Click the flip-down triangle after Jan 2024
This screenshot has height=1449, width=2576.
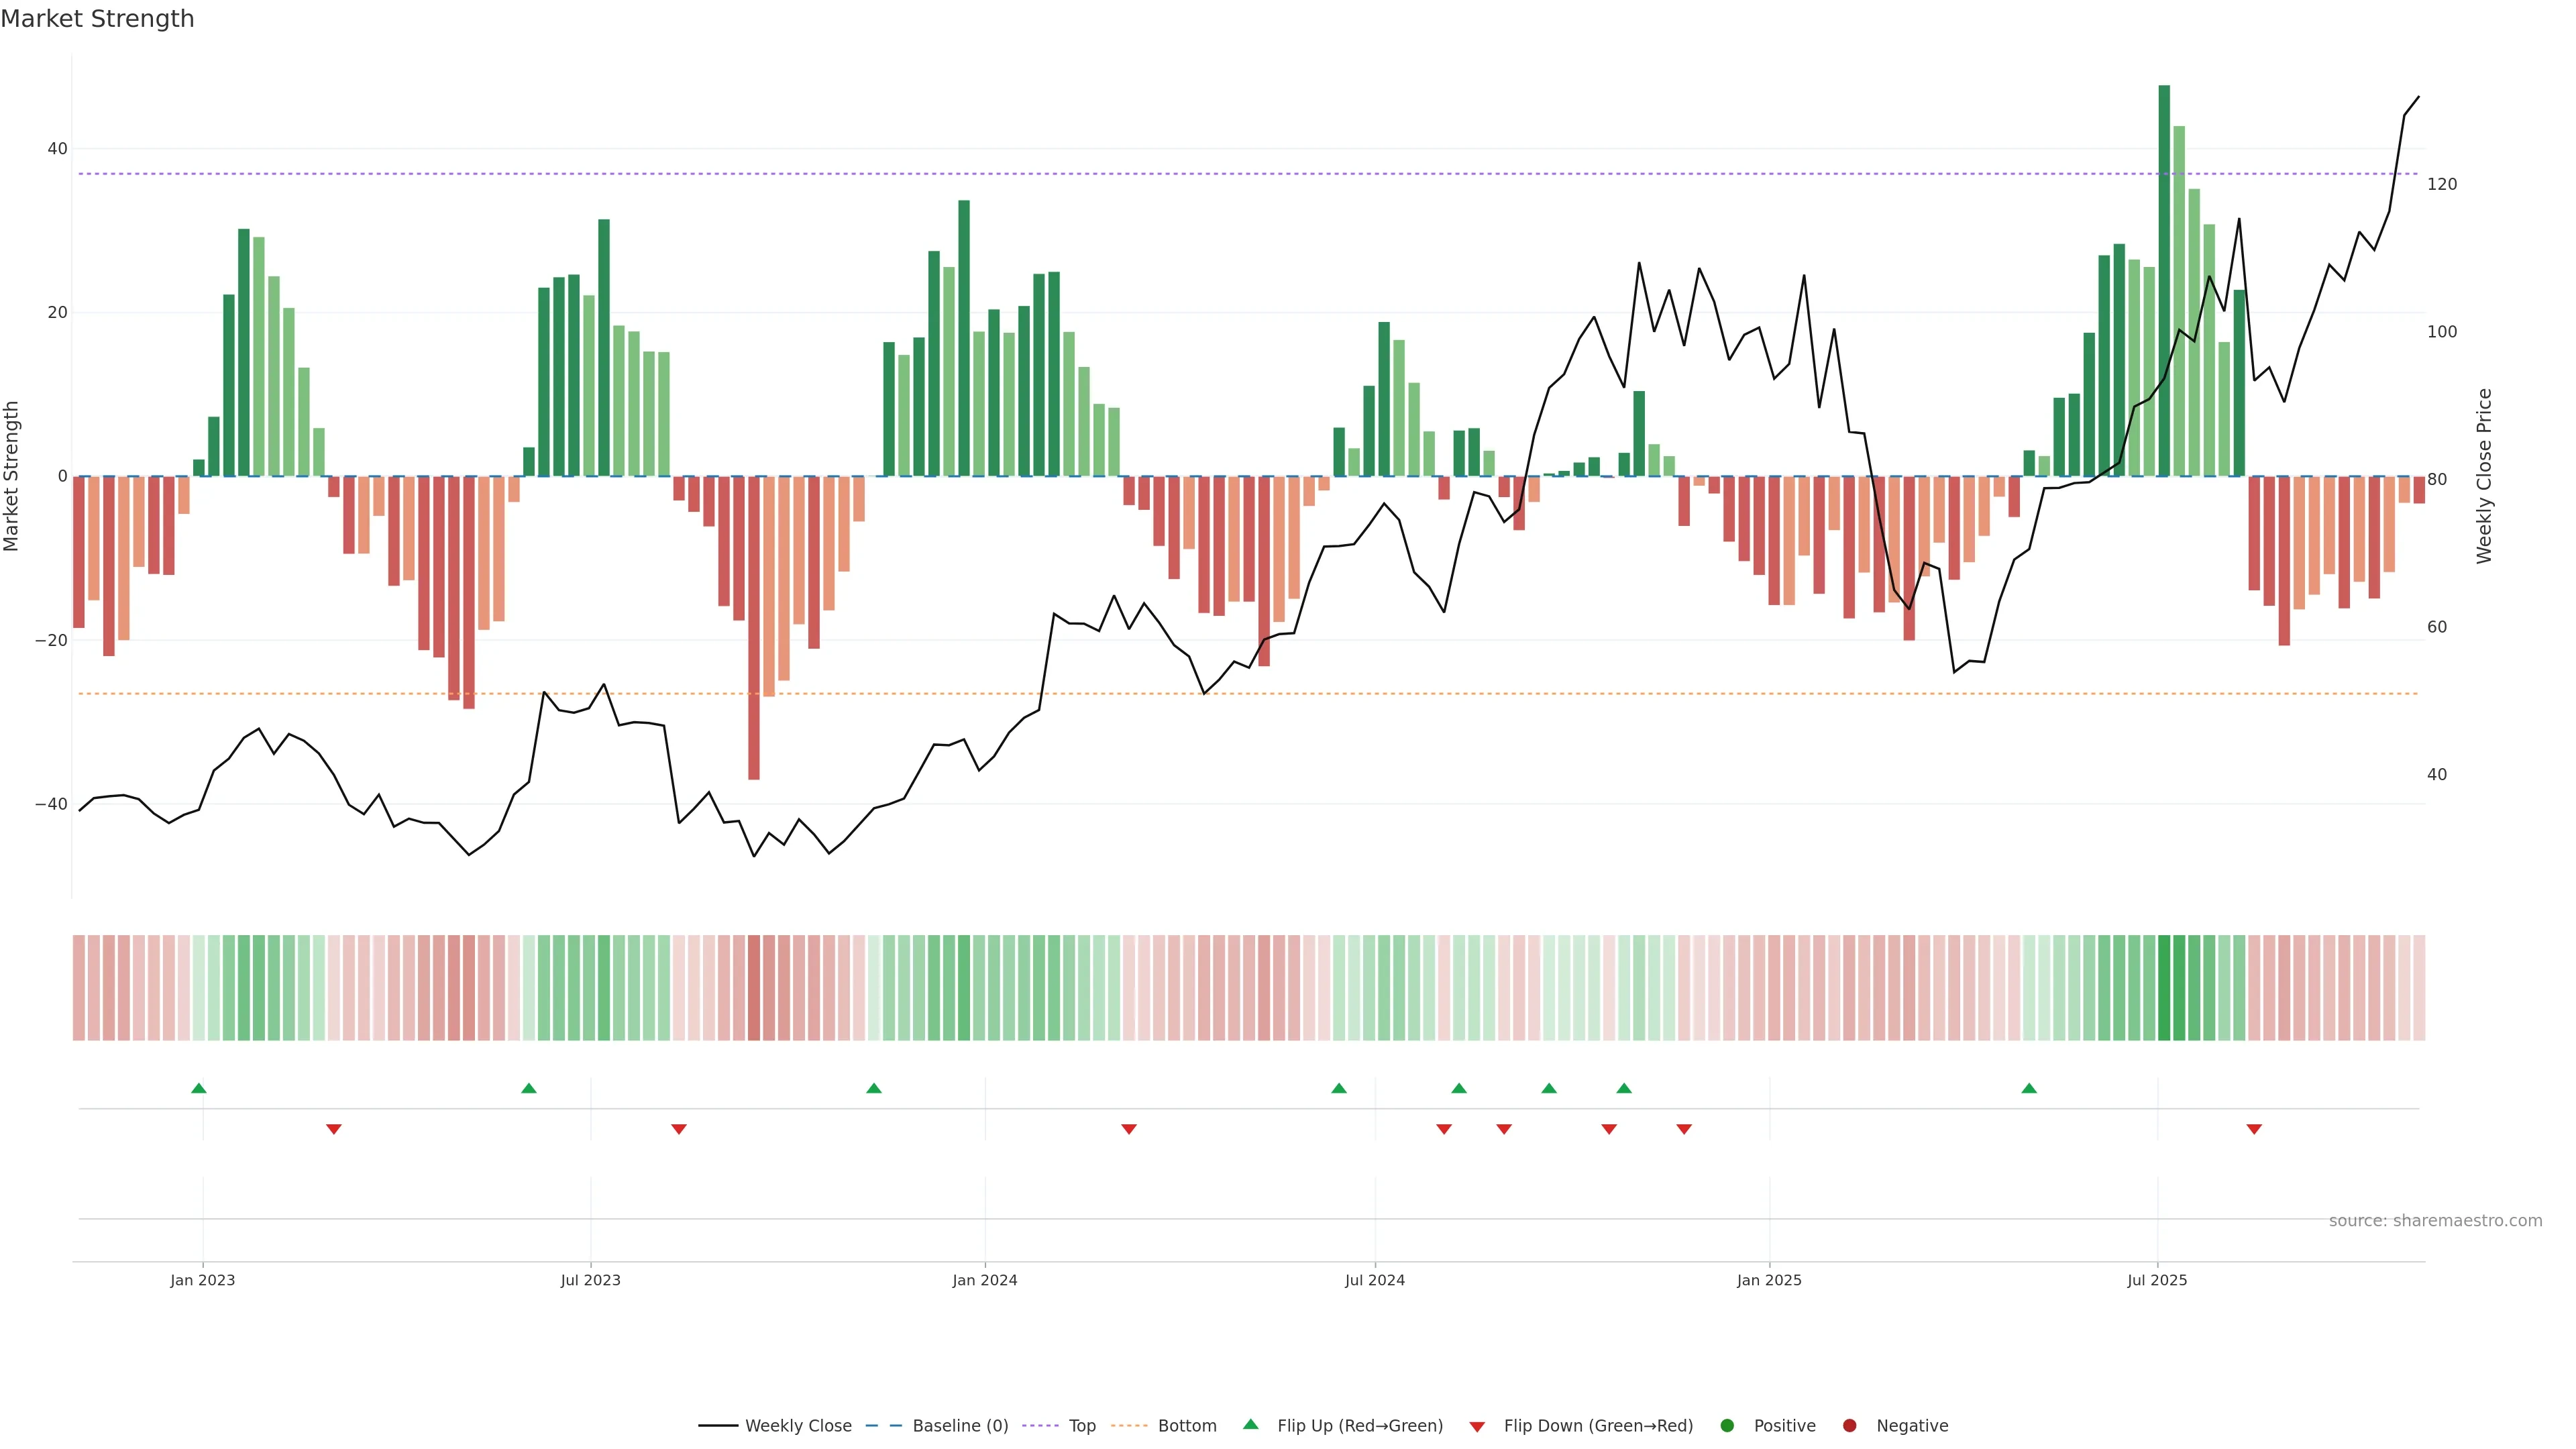tap(1129, 1129)
